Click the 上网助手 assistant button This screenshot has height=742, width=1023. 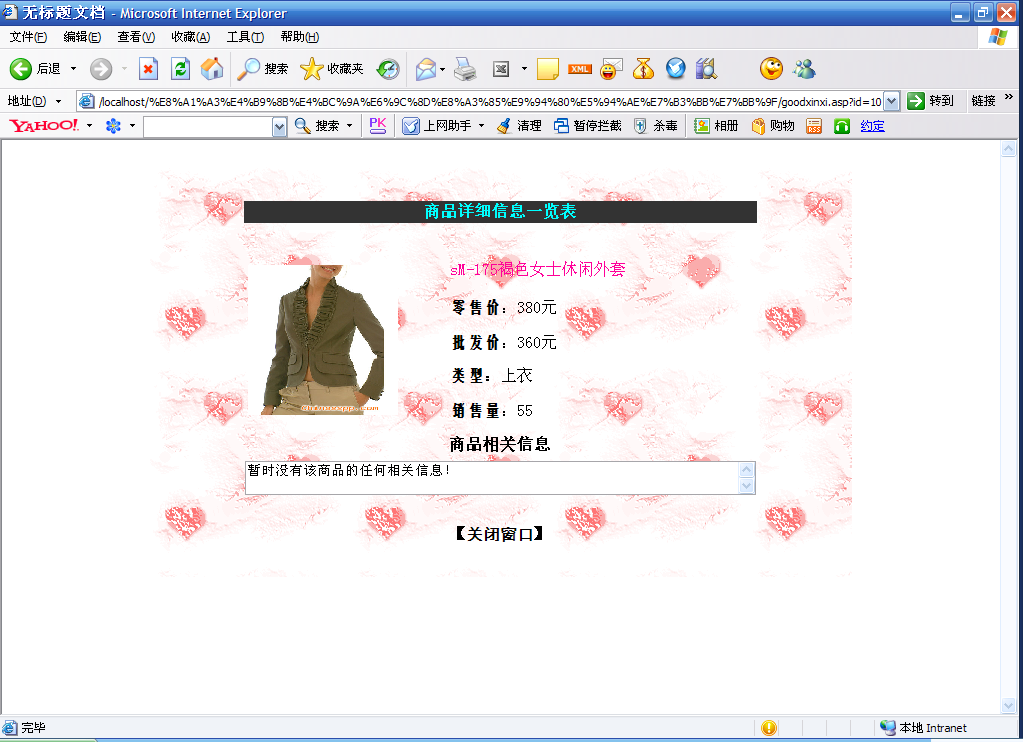[436, 125]
